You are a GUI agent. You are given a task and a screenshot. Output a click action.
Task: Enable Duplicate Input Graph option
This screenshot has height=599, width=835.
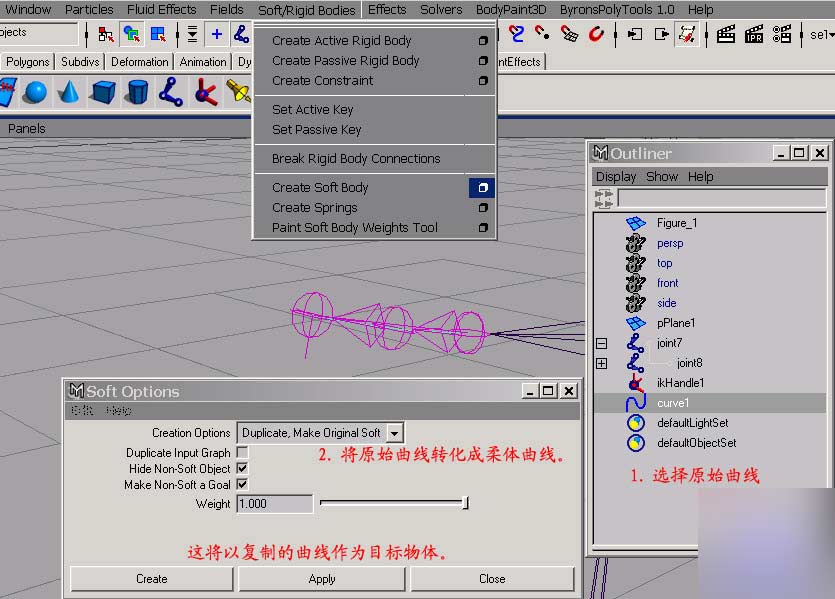click(242, 452)
